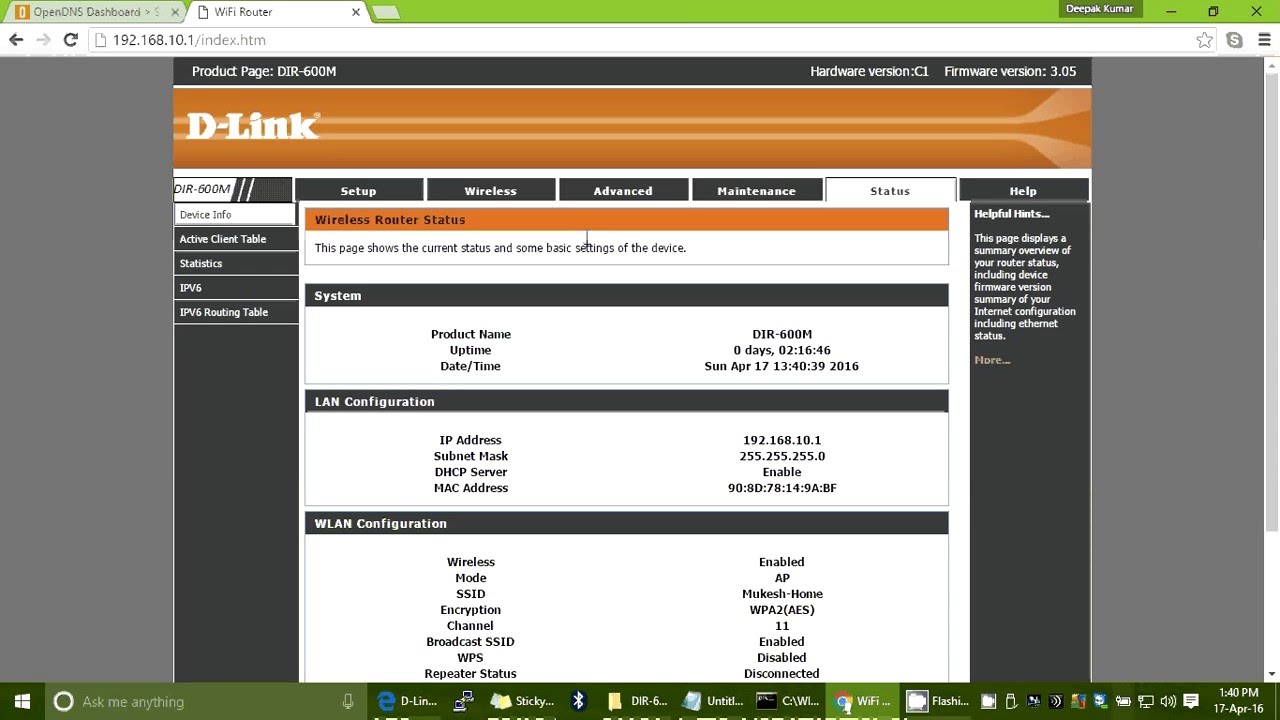The height and width of the screenshot is (720, 1280).
Task: Open the DIR-6... folder taskbar item
Action: pyautogui.click(x=637, y=701)
